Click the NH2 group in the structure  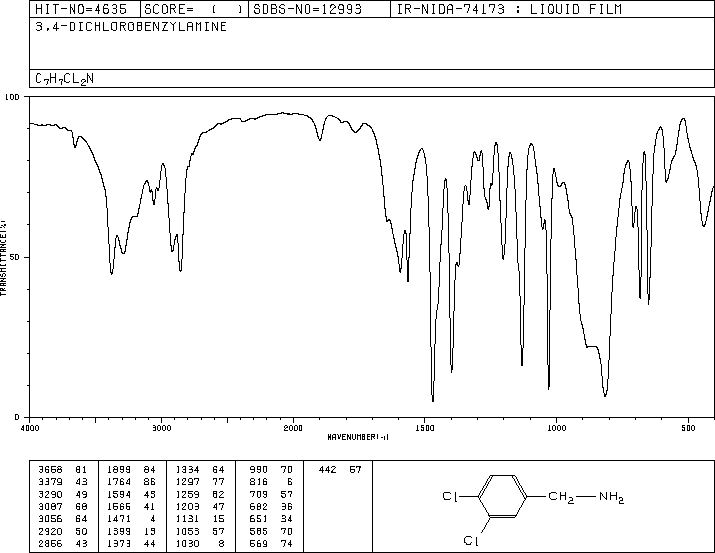611,497
